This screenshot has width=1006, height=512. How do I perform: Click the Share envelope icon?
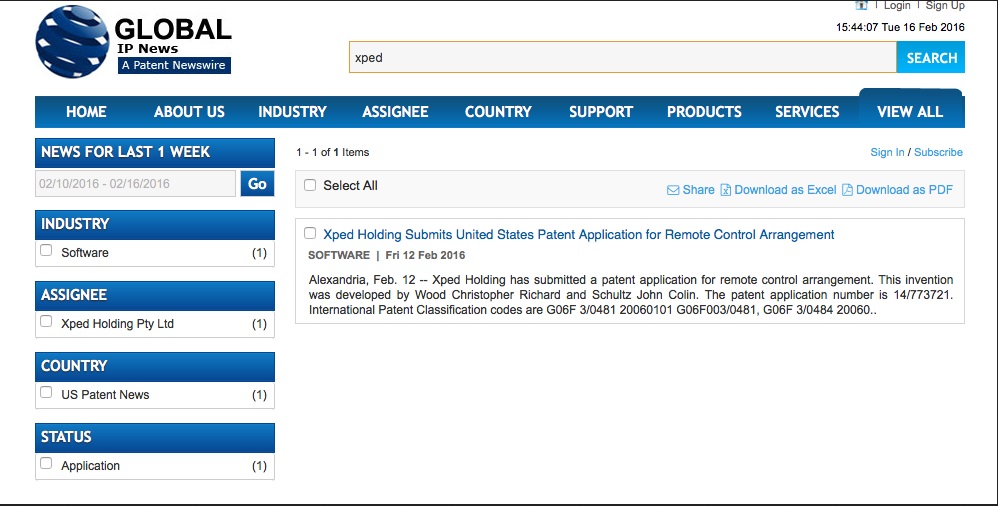tap(673, 190)
